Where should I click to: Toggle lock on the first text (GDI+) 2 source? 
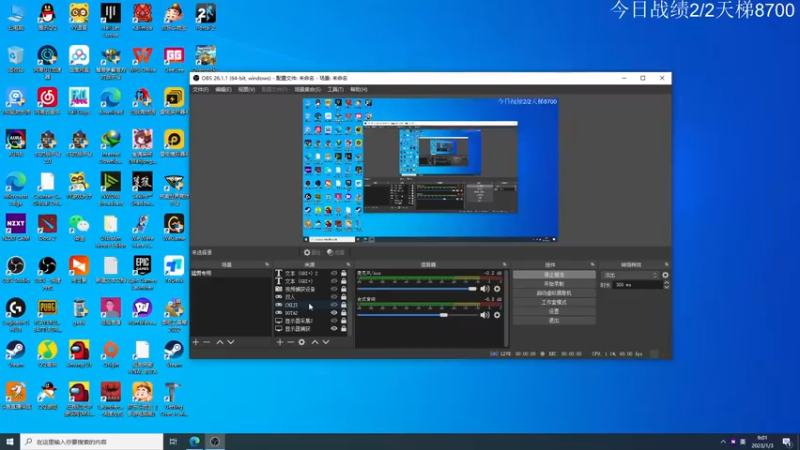pos(343,273)
